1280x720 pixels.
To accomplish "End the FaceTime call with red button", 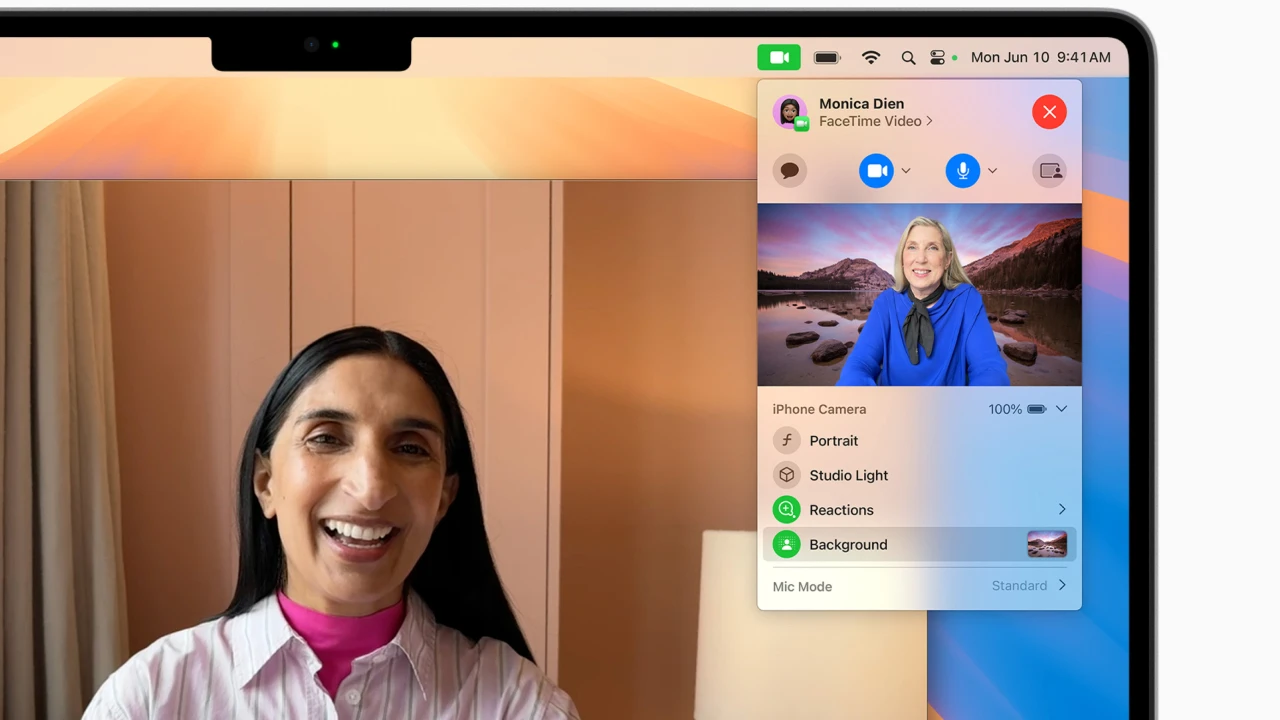I will [x=1049, y=112].
